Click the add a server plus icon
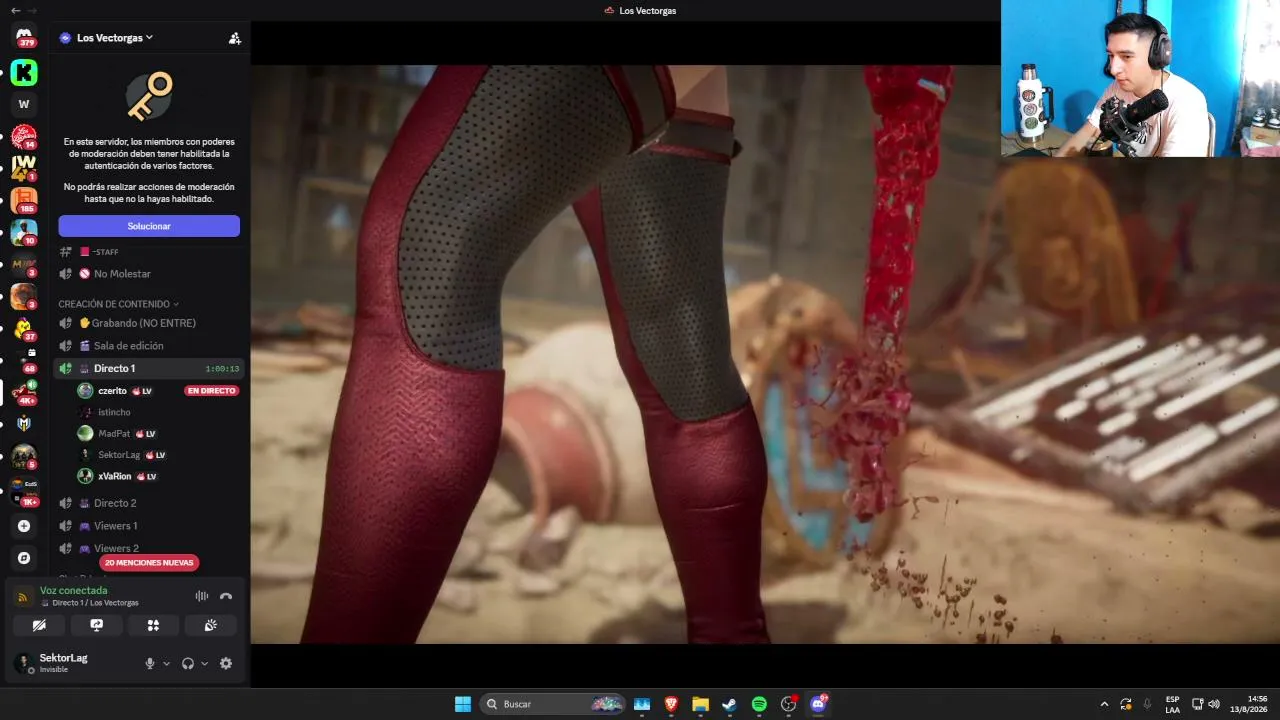The width and height of the screenshot is (1280, 720). coord(24,526)
